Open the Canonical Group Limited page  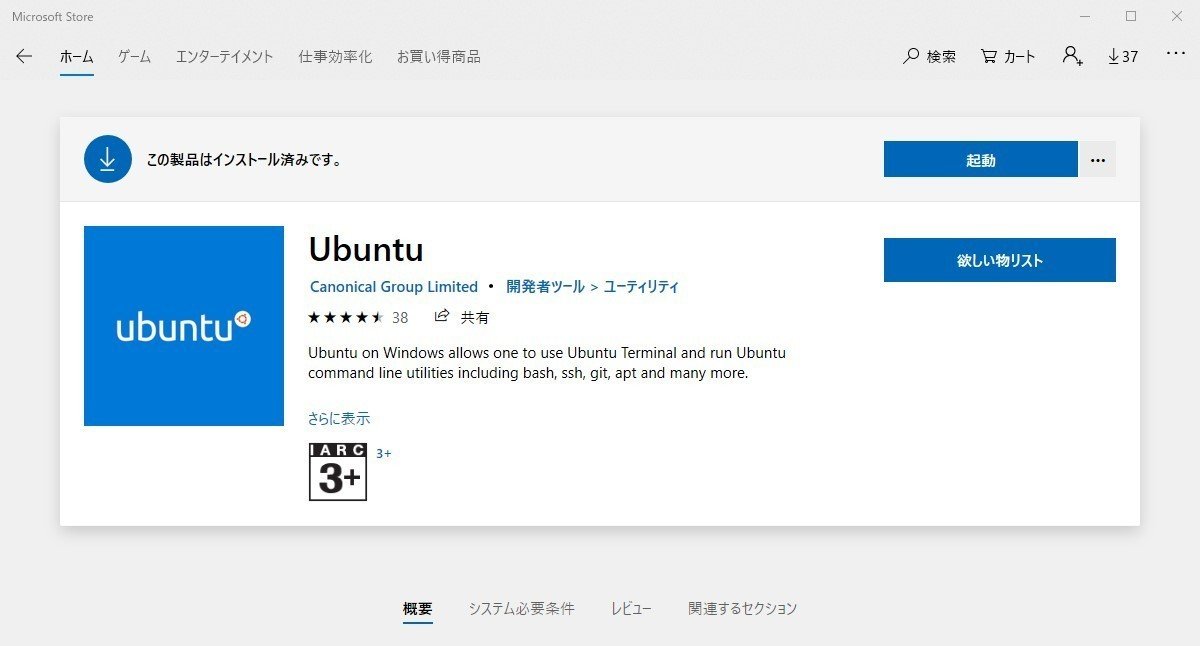click(393, 287)
